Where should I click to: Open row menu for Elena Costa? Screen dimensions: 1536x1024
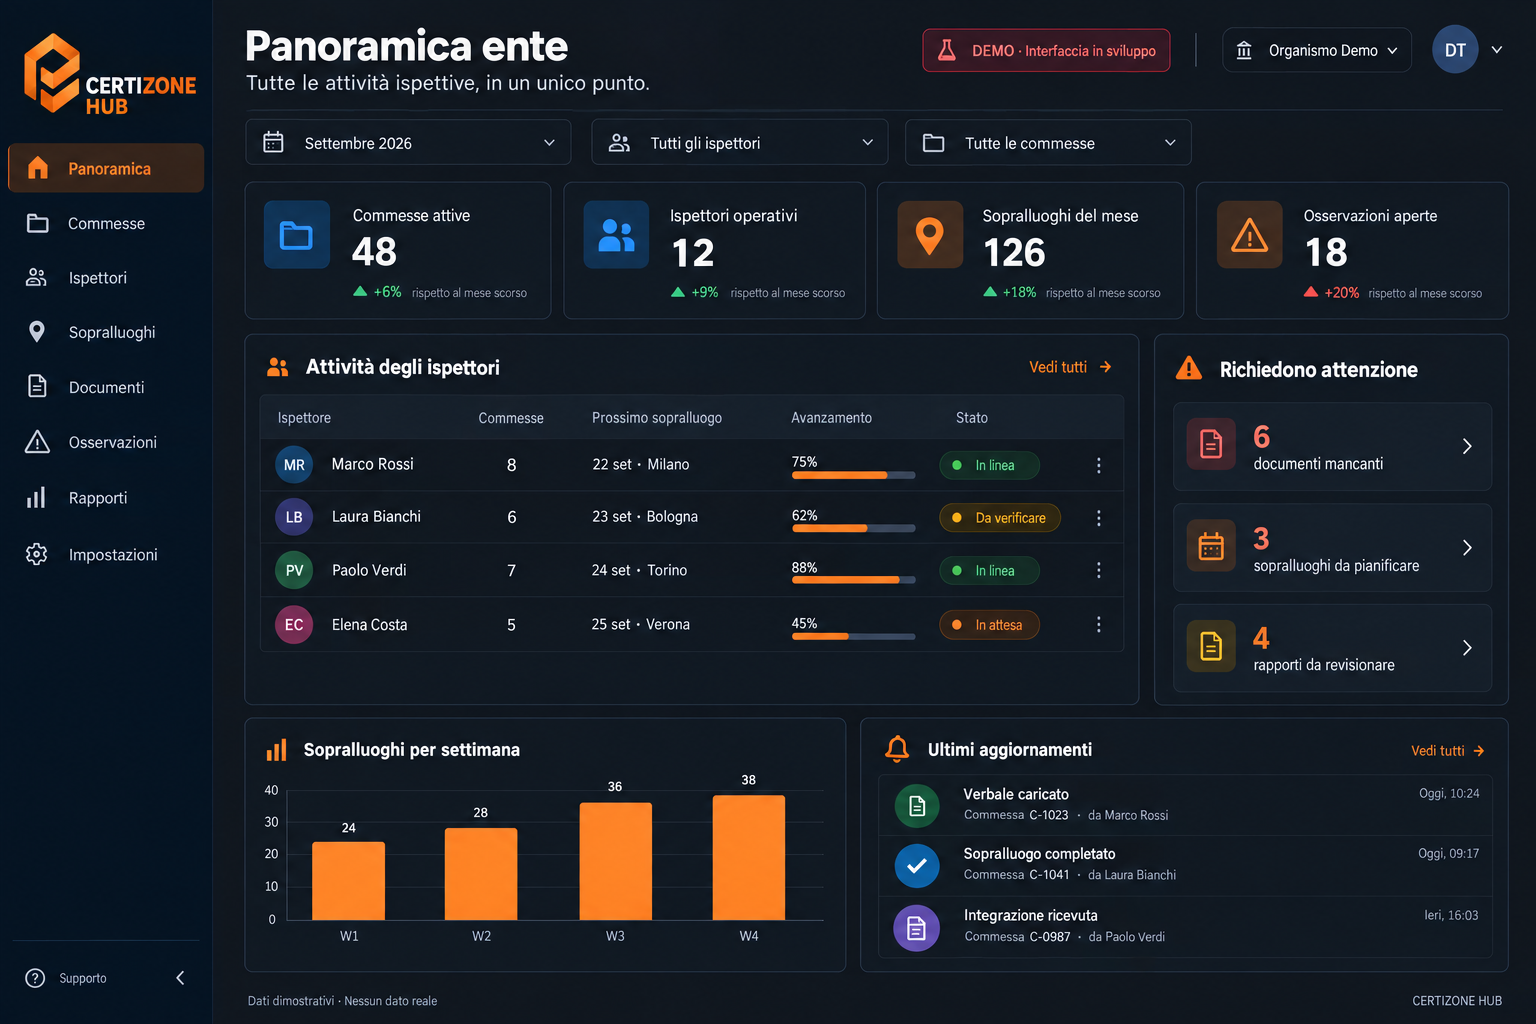(x=1098, y=624)
